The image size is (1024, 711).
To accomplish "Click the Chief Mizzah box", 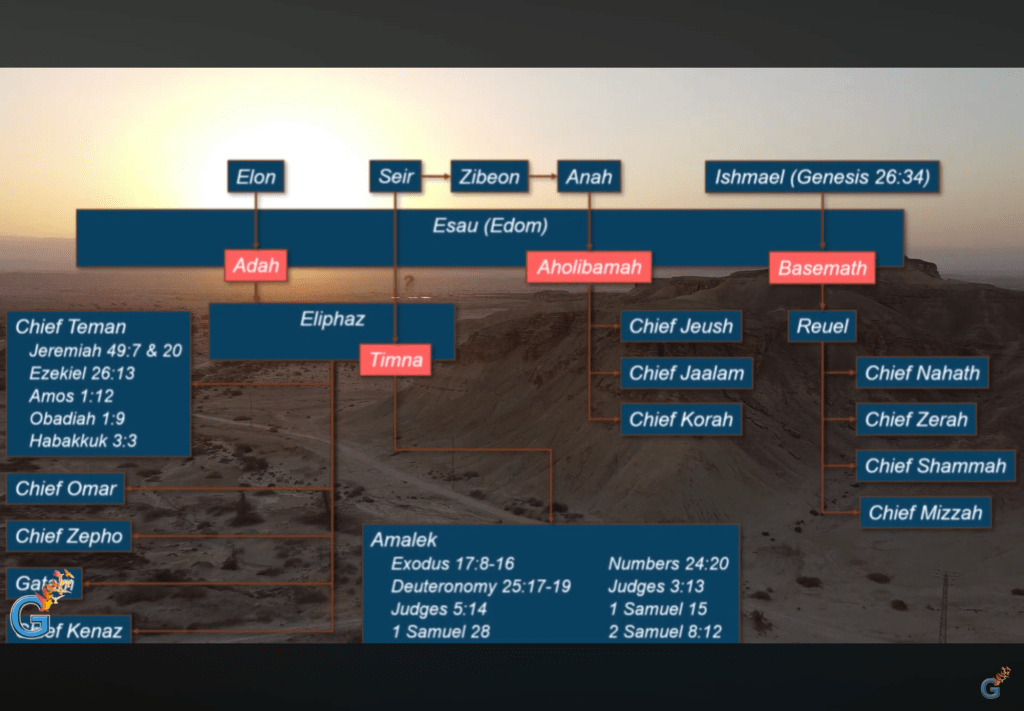I will pos(925,513).
